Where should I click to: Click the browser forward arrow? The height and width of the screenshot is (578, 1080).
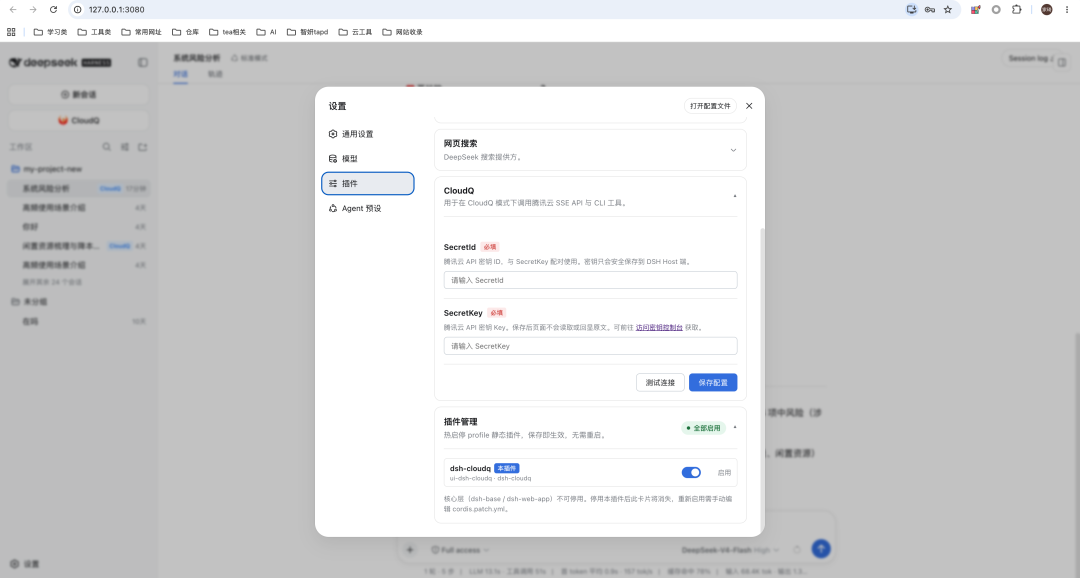(x=33, y=10)
